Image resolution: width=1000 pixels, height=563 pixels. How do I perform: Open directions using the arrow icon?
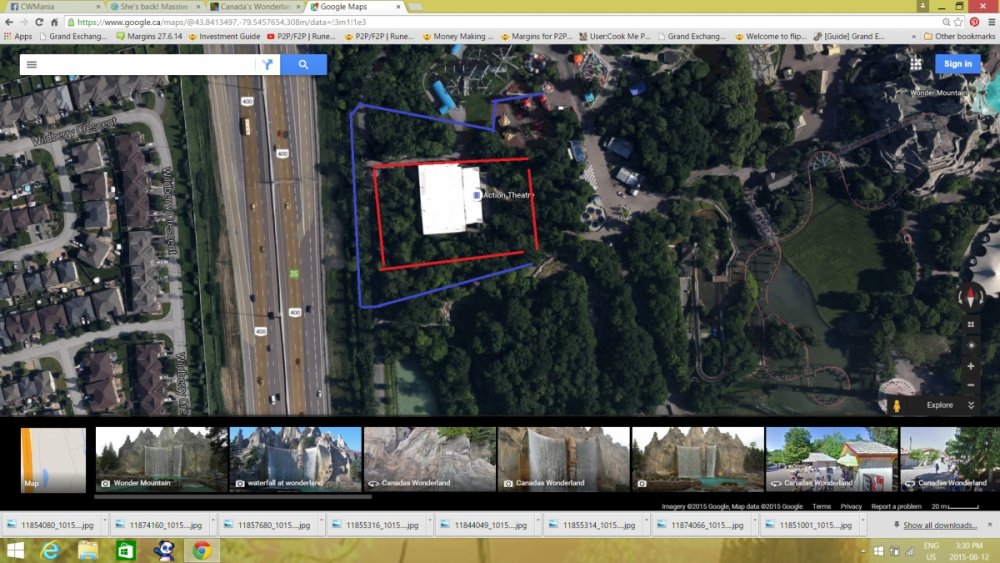click(267, 64)
